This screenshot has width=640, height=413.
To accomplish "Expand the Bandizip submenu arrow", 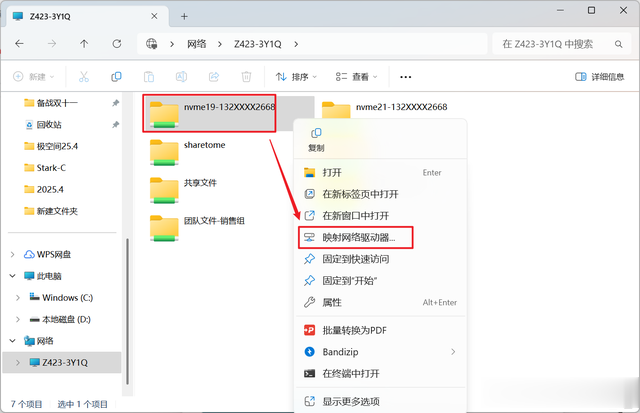I will coord(453,352).
